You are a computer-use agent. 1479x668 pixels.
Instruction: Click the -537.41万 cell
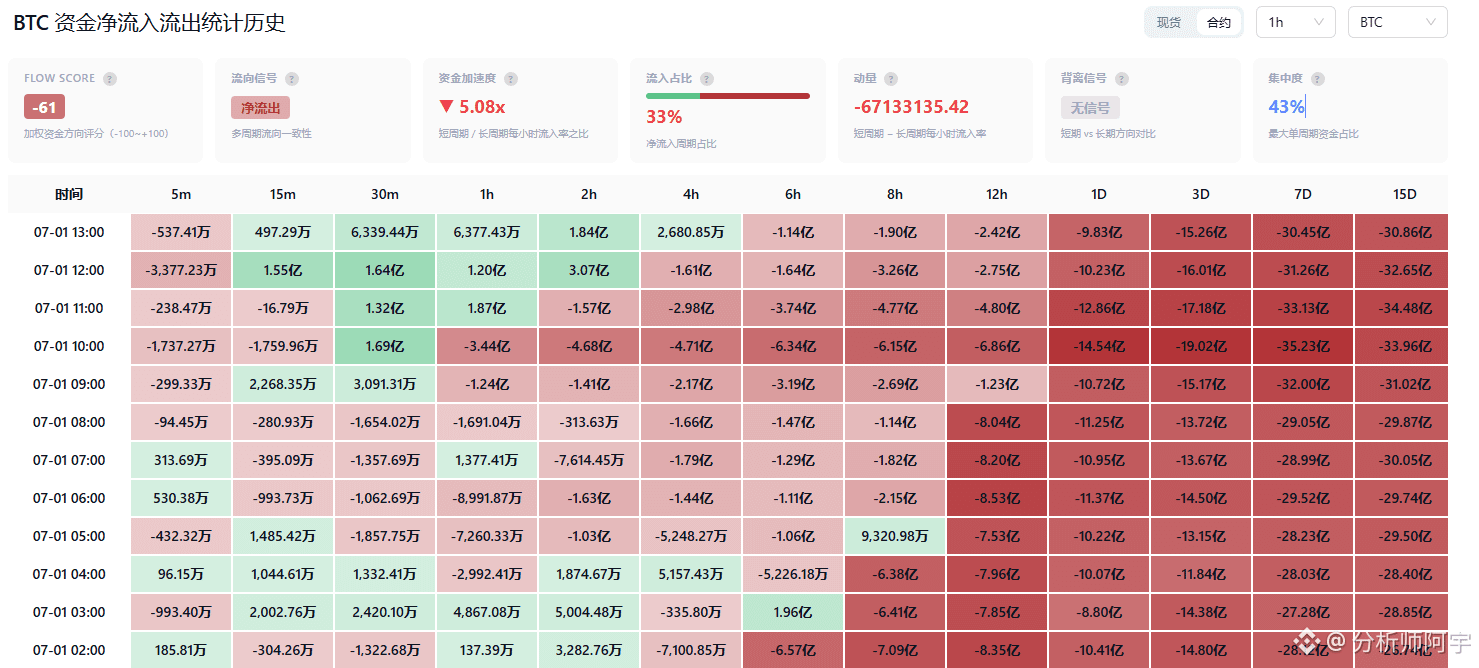(181, 232)
